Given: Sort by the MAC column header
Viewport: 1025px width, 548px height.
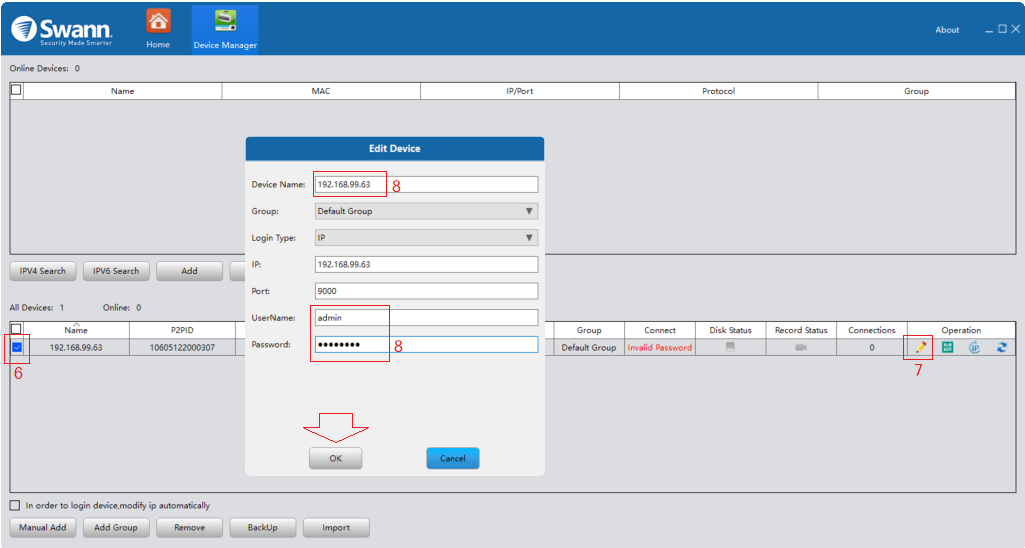Looking at the screenshot, I should [321, 91].
